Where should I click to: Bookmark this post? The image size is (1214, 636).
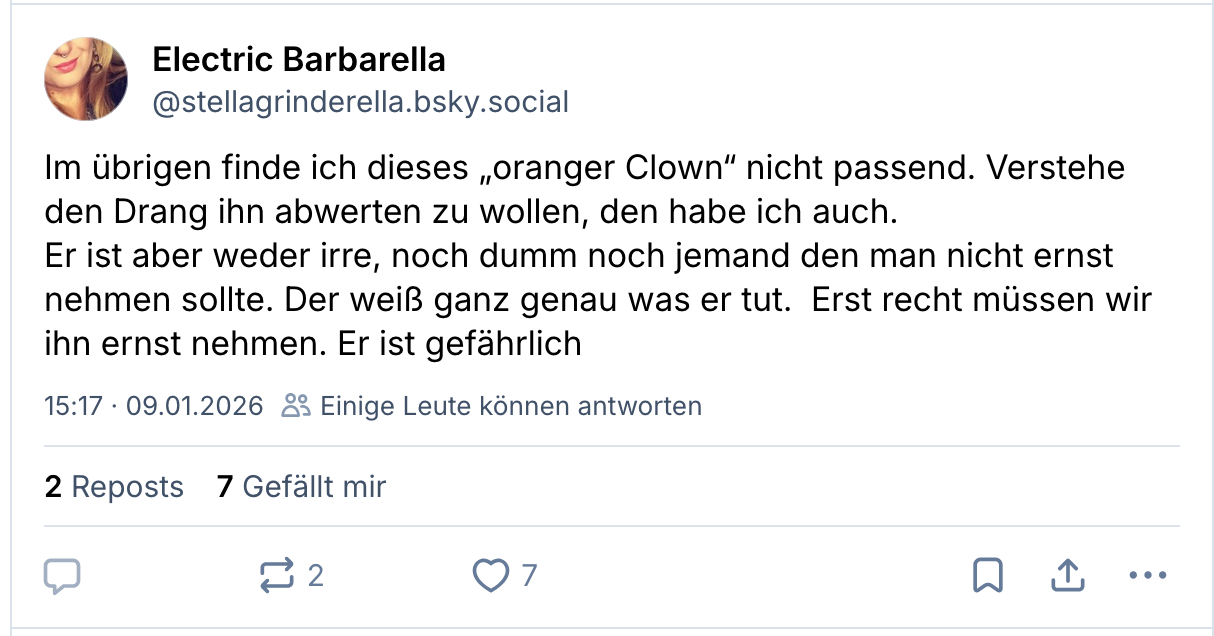pos(988,575)
